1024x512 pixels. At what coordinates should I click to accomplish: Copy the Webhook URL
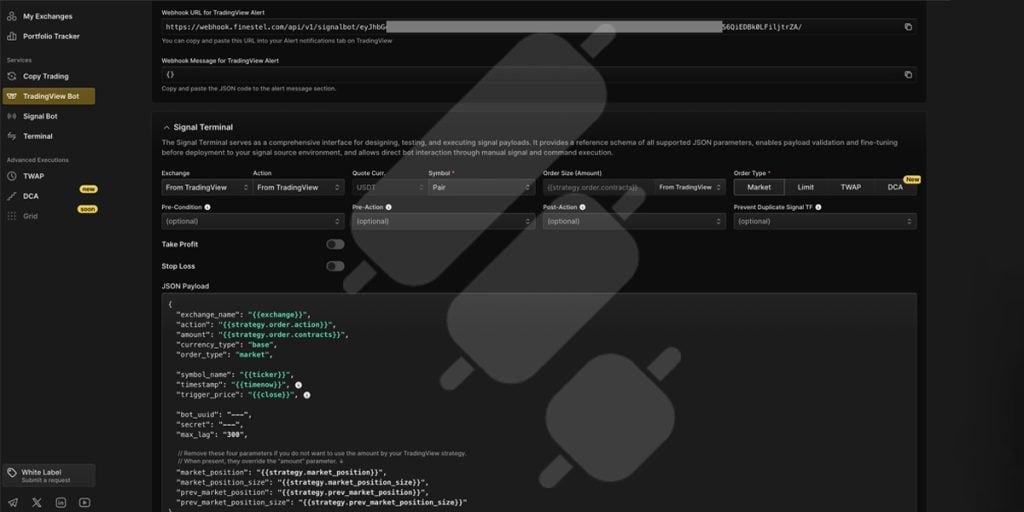pyautogui.click(x=908, y=27)
